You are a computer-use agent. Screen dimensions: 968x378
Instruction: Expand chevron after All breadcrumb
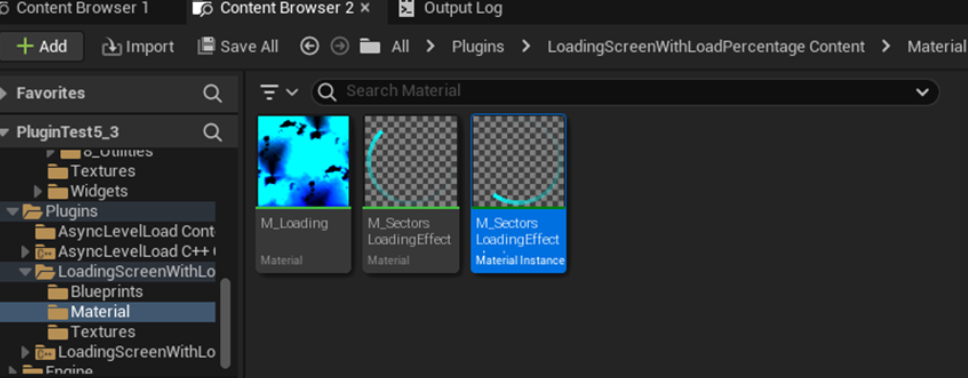[431, 46]
